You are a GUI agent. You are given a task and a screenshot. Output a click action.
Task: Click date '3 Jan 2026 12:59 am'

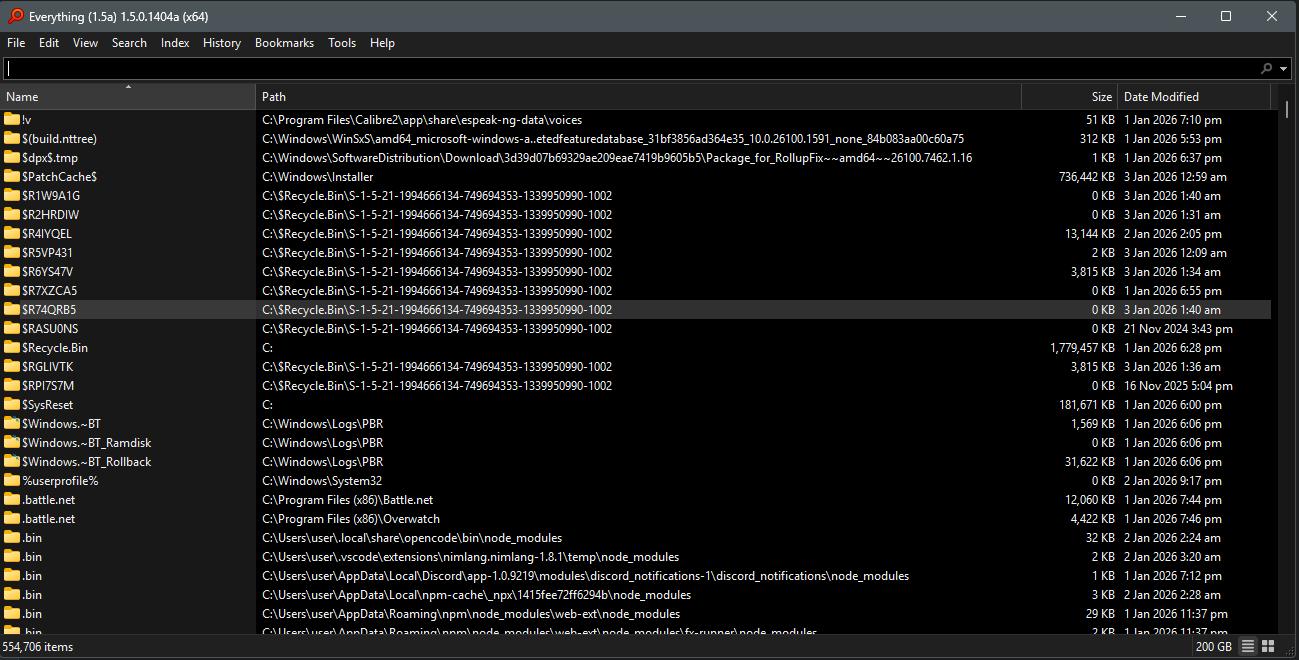[x=1175, y=177]
